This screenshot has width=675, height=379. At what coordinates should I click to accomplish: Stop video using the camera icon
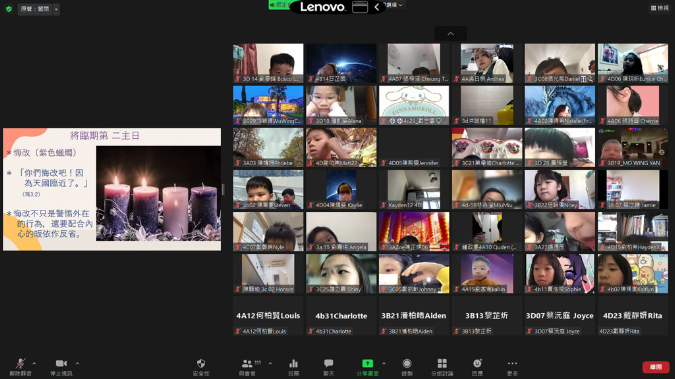point(61,367)
